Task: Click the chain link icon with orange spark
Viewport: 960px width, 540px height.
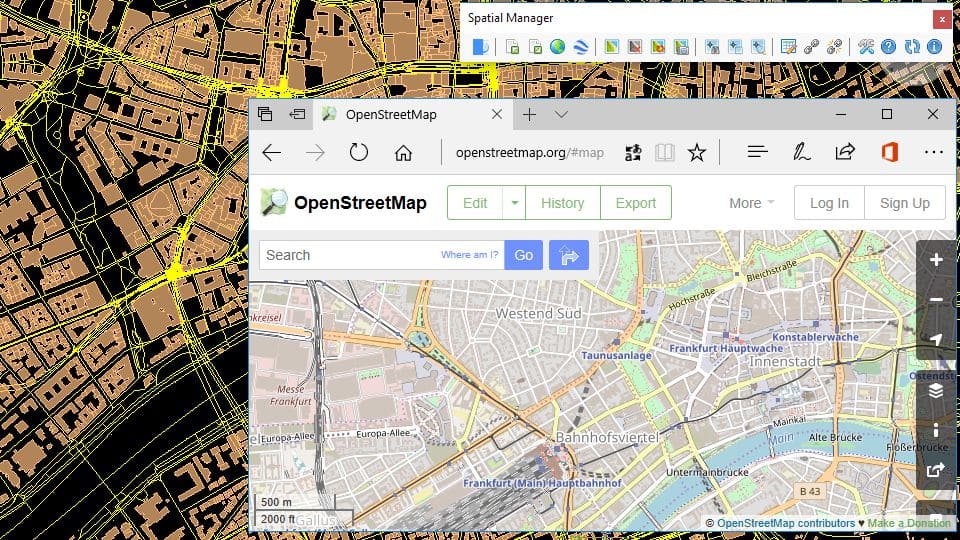Action: click(834, 47)
